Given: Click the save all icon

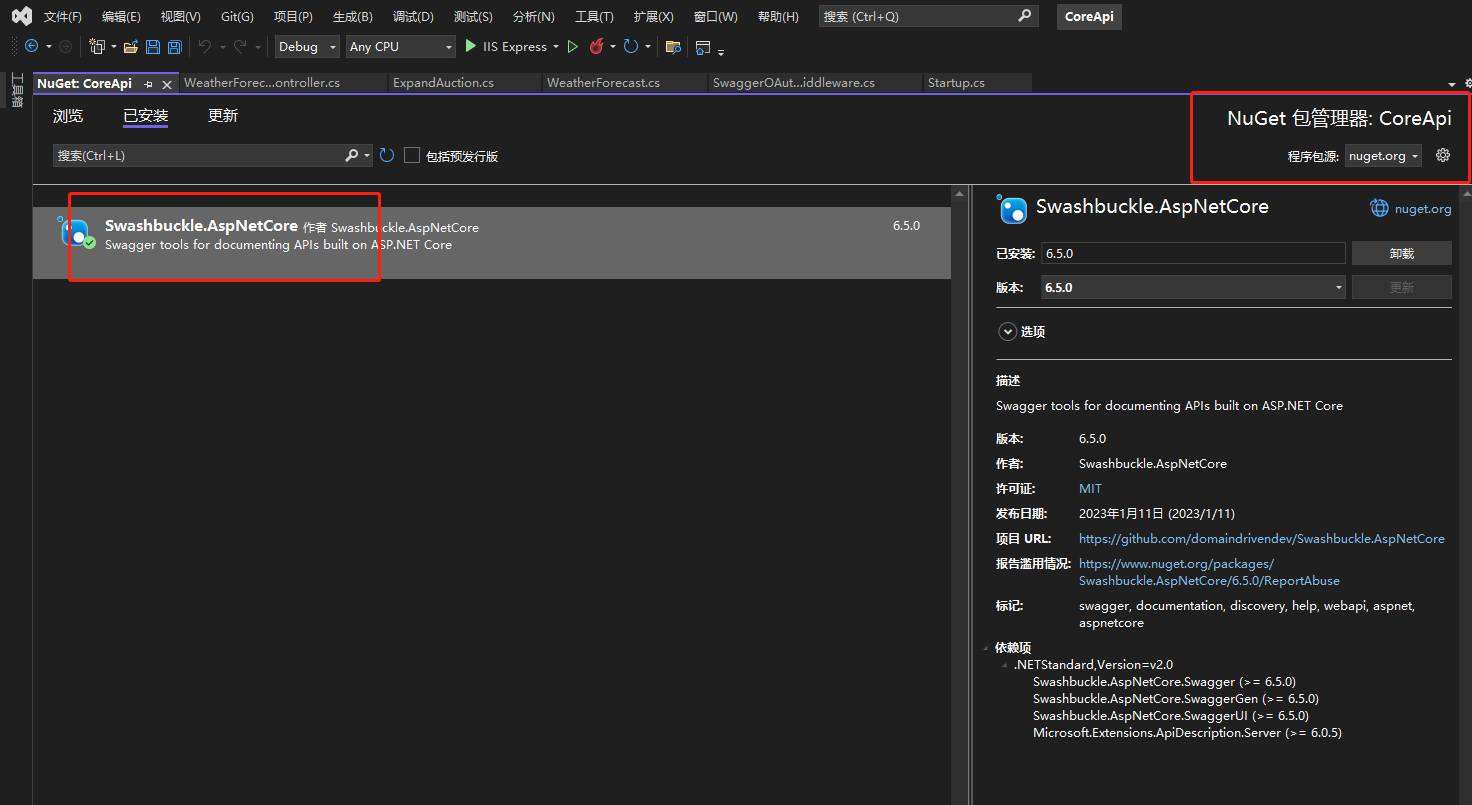Looking at the screenshot, I should point(175,46).
